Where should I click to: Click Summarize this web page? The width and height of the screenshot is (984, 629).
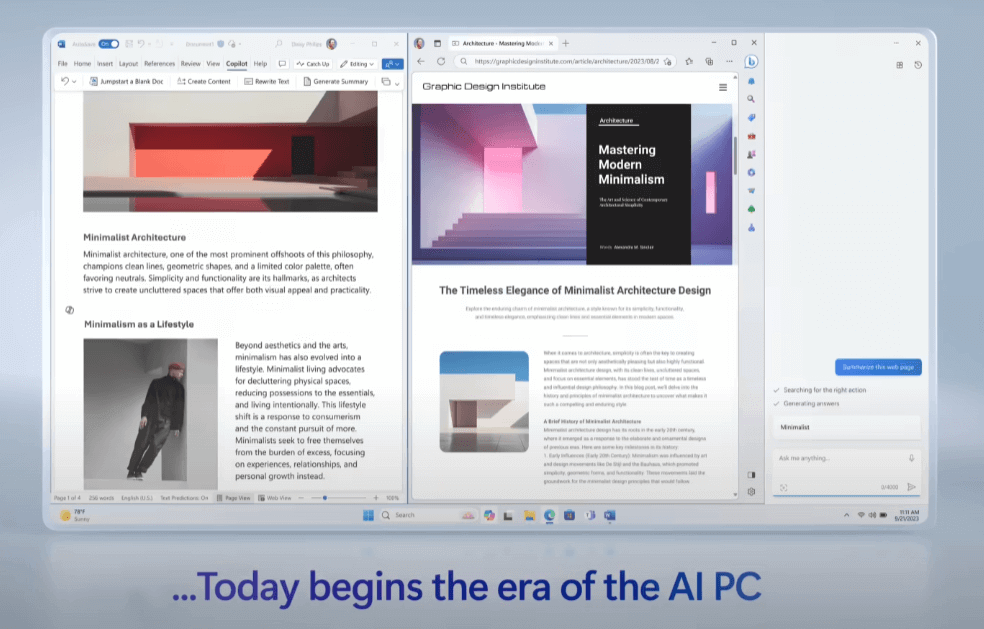(878, 367)
